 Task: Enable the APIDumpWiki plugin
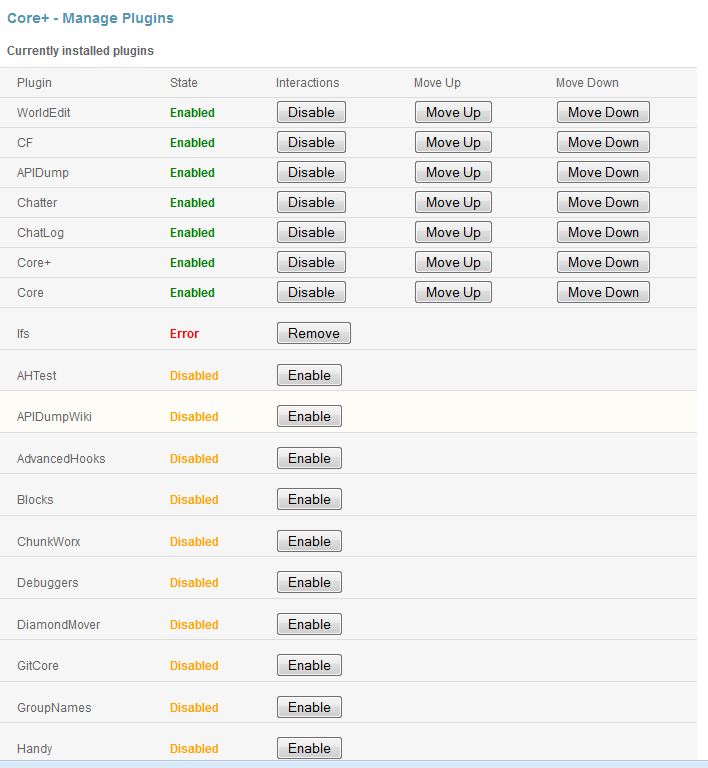point(309,417)
